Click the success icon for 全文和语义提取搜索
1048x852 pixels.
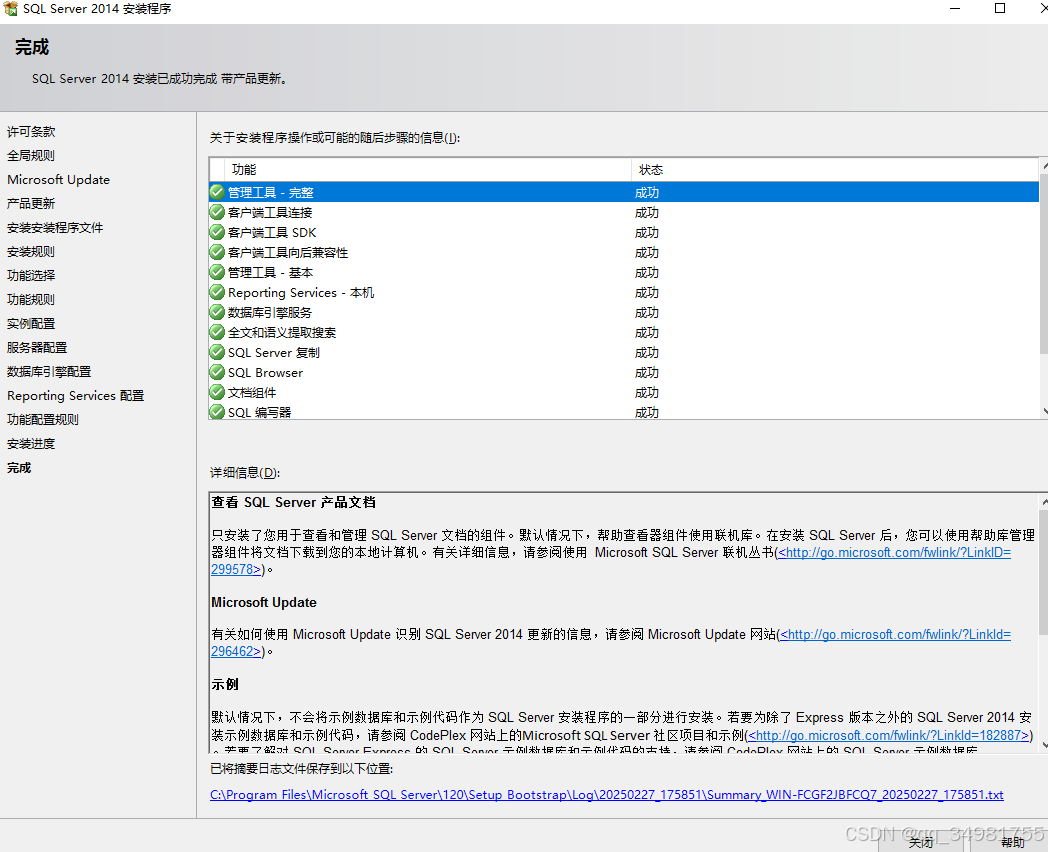coord(216,332)
